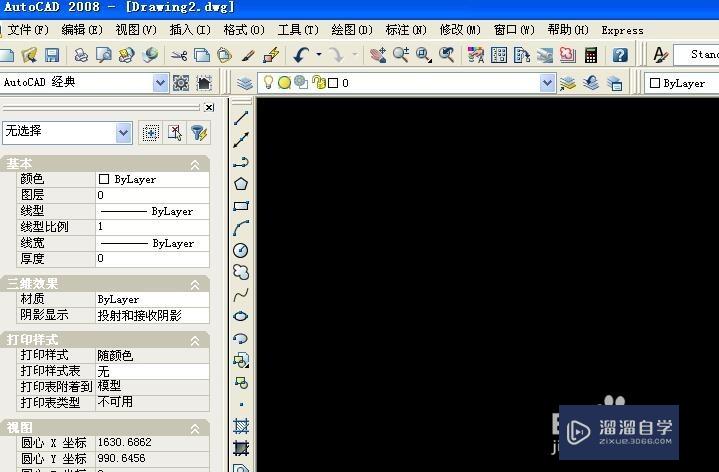Click the Save drawing icon
Viewport: 719px width, 472px height.
tap(52, 55)
